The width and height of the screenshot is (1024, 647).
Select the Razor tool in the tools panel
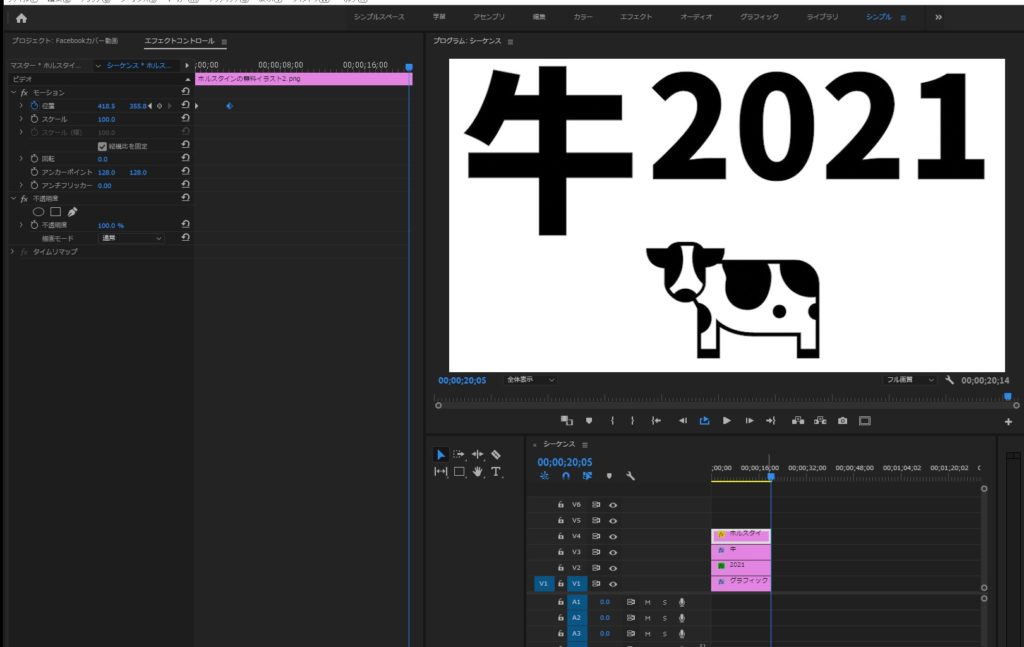tap(496, 454)
